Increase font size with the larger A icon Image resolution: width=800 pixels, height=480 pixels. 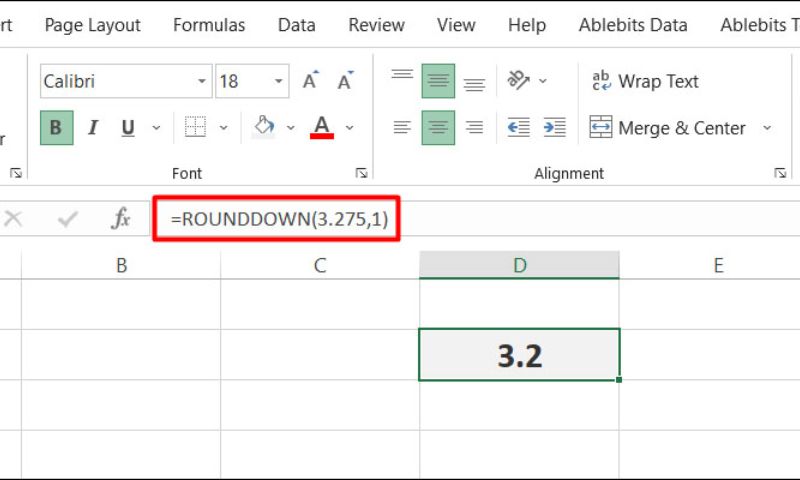coord(311,81)
